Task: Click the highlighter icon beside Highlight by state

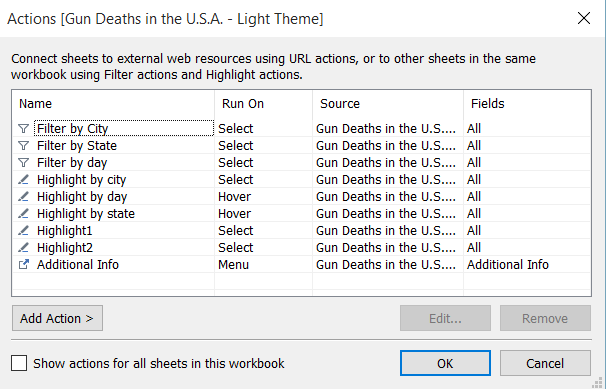Action: click(24, 214)
